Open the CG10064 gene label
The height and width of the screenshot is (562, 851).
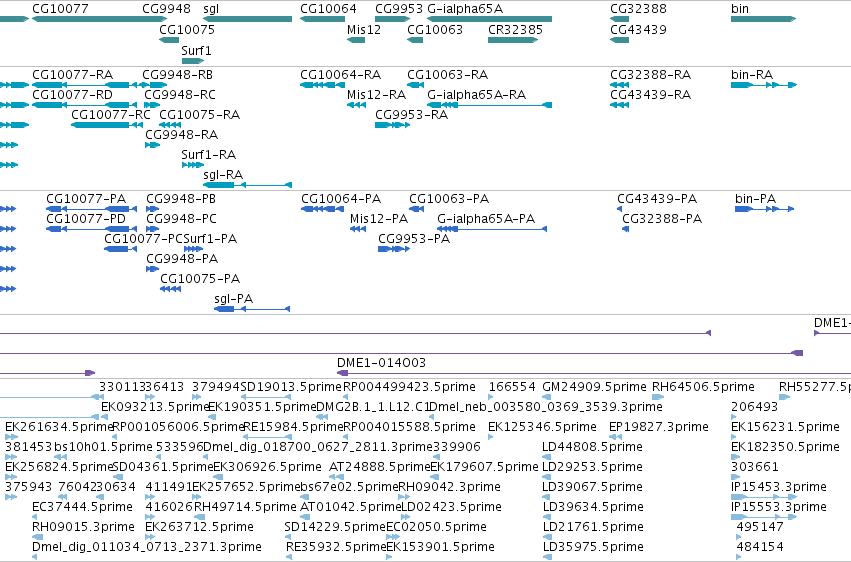click(328, 9)
